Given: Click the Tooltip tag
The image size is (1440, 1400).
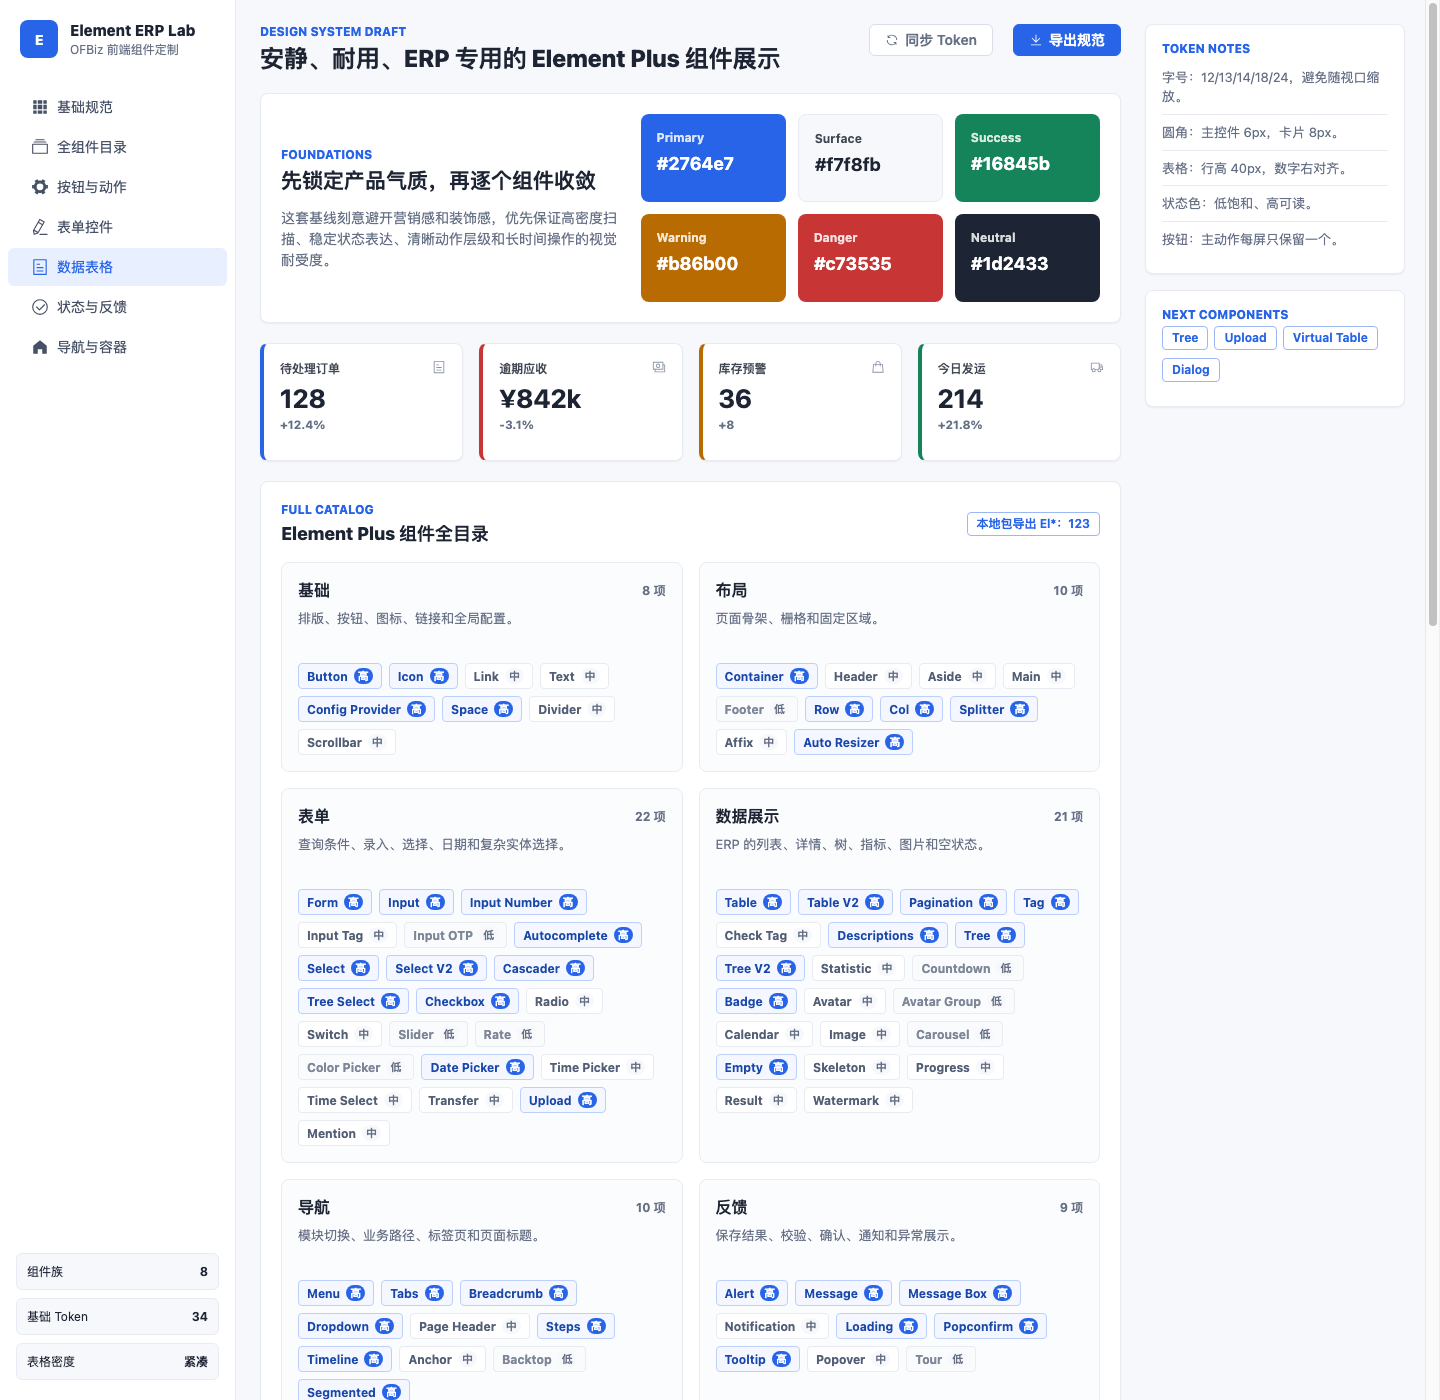Looking at the screenshot, I should pos(757,1360).
